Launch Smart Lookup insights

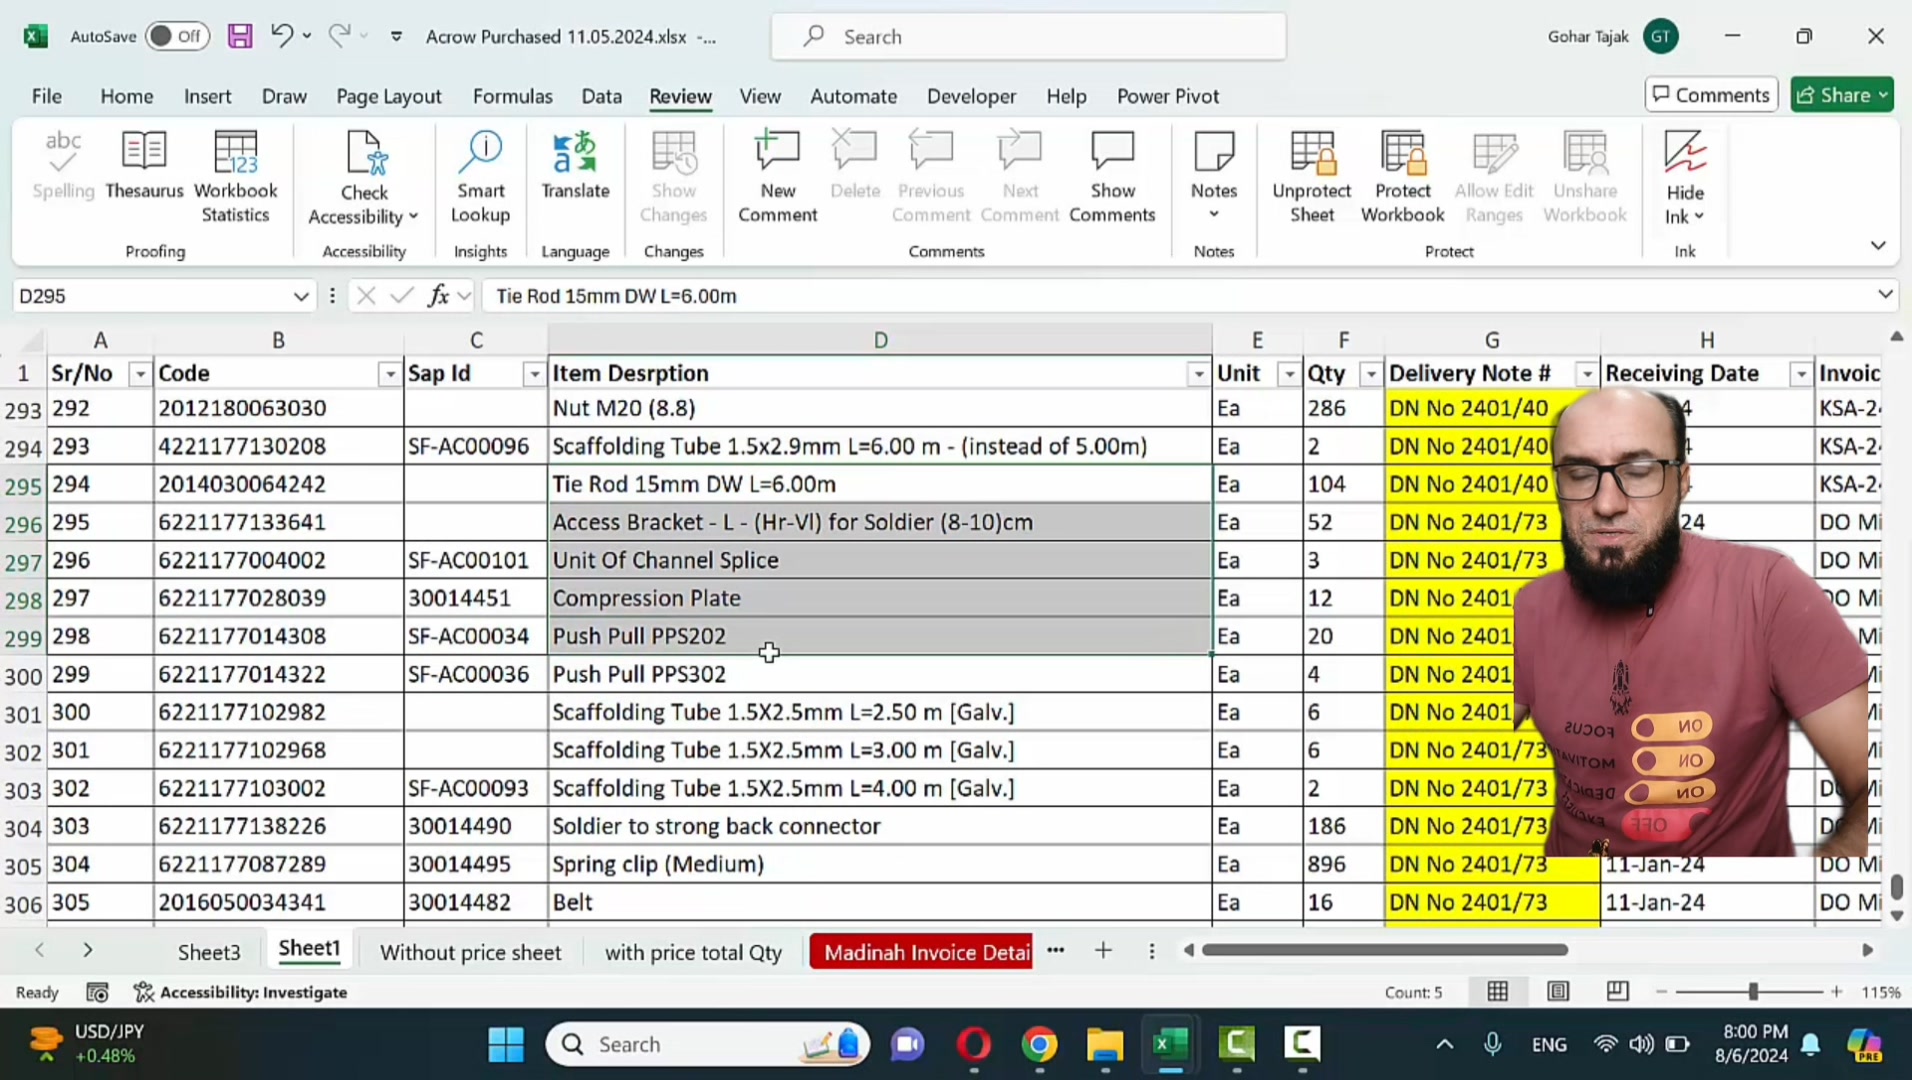(480, 177)
